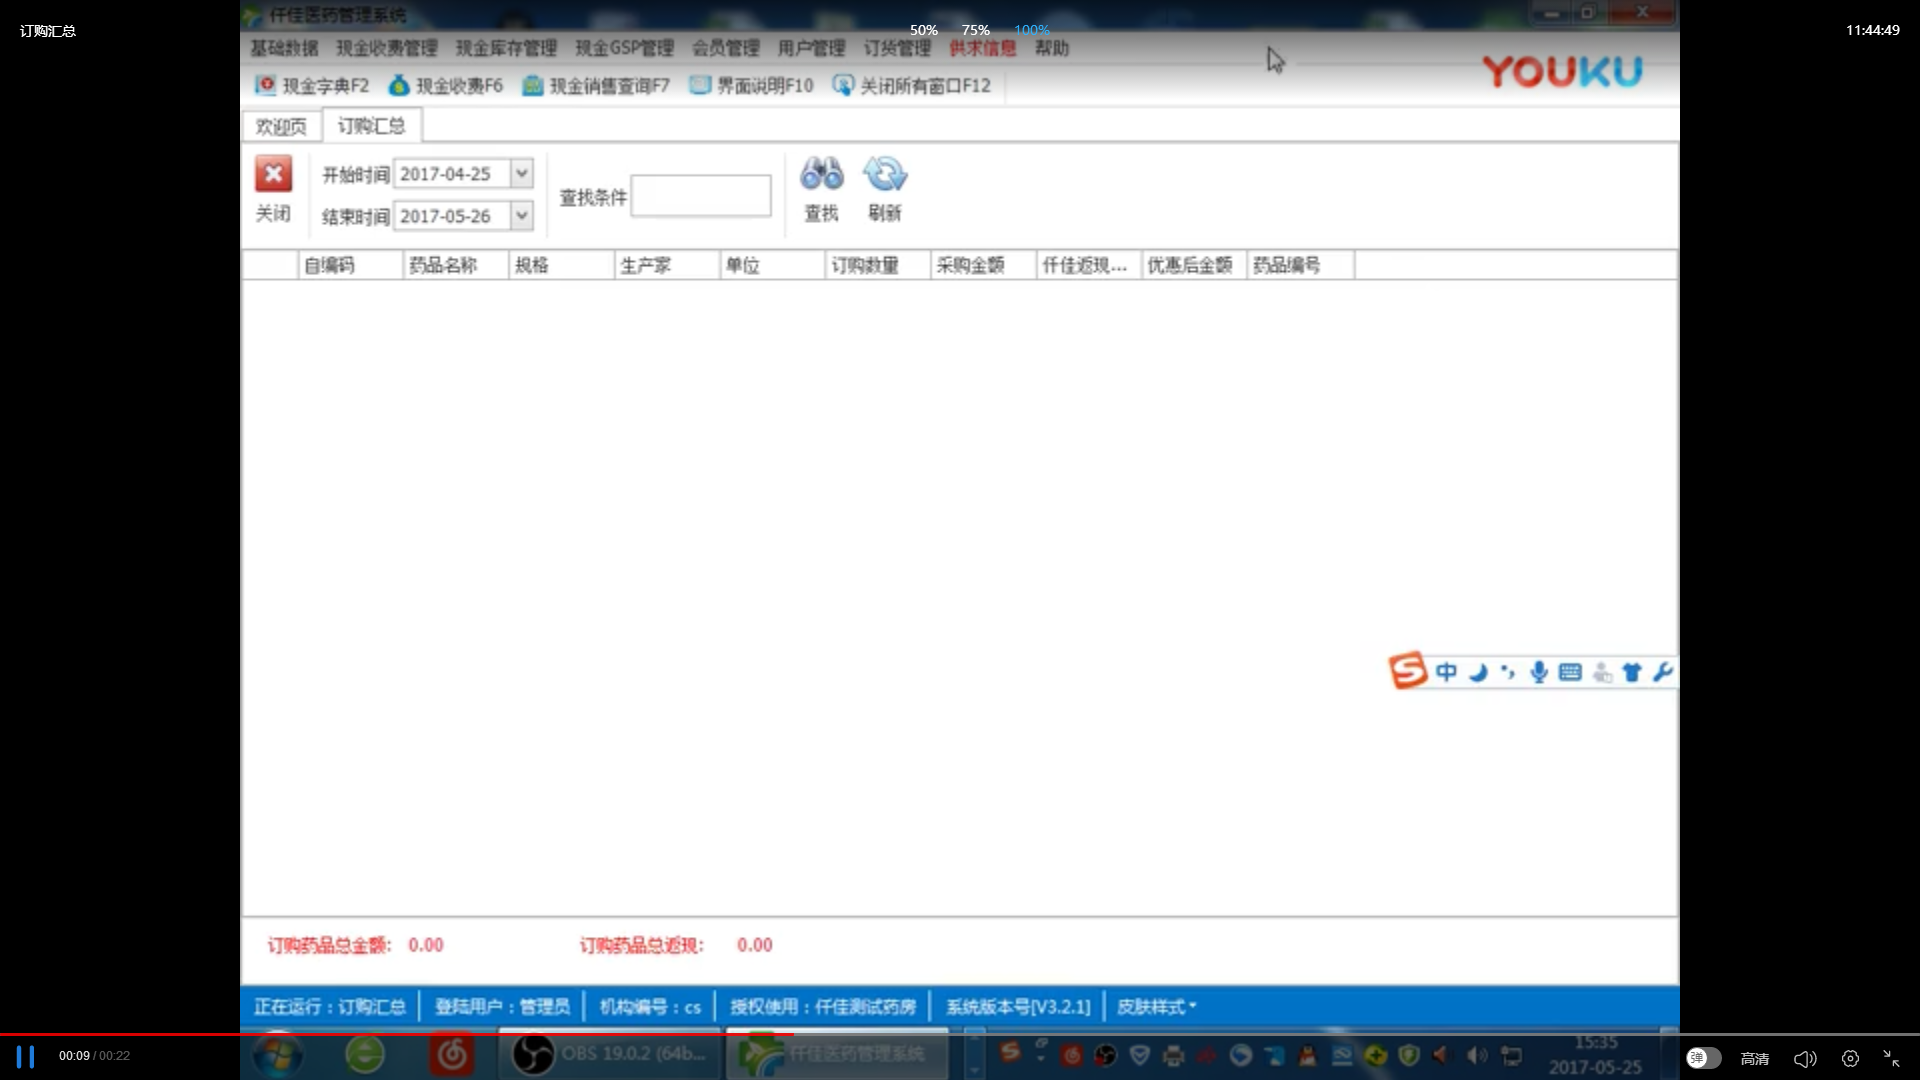
Task: Select the 75% video size option
Action: coord(975,31)
